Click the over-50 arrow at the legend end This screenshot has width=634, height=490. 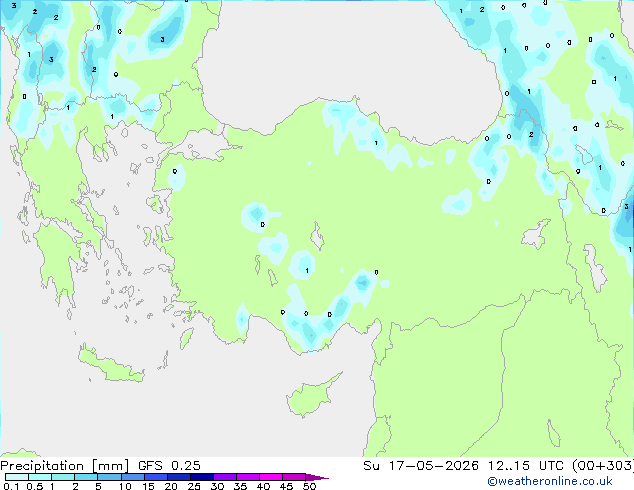[x=317, y=477]
